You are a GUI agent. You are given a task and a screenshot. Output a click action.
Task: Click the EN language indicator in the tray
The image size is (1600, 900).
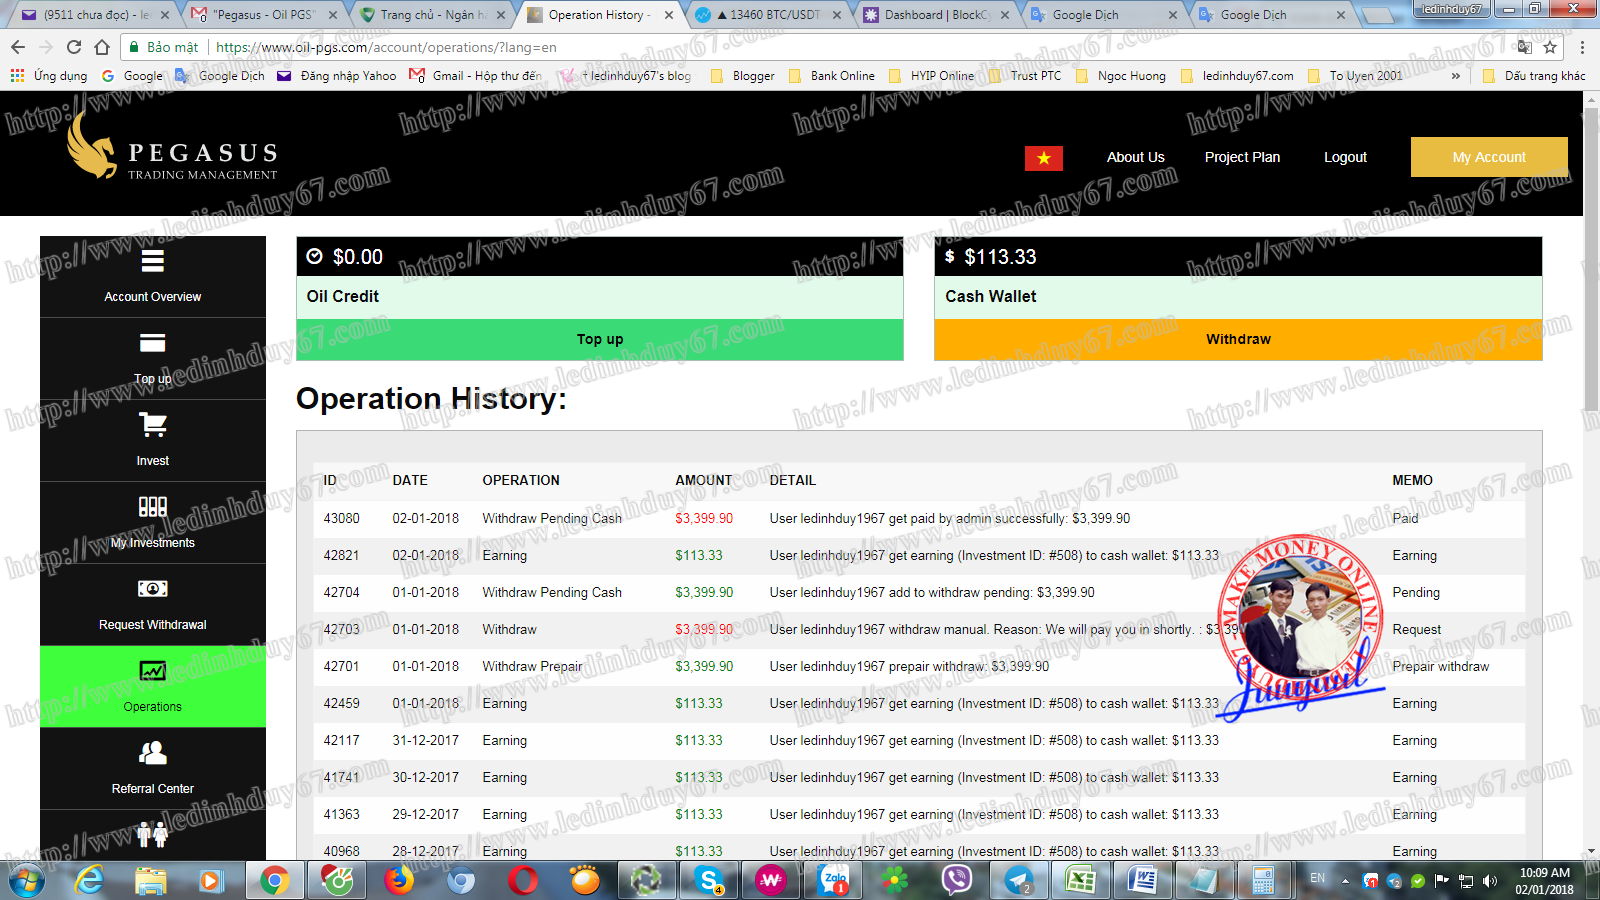pos(1318,878)
